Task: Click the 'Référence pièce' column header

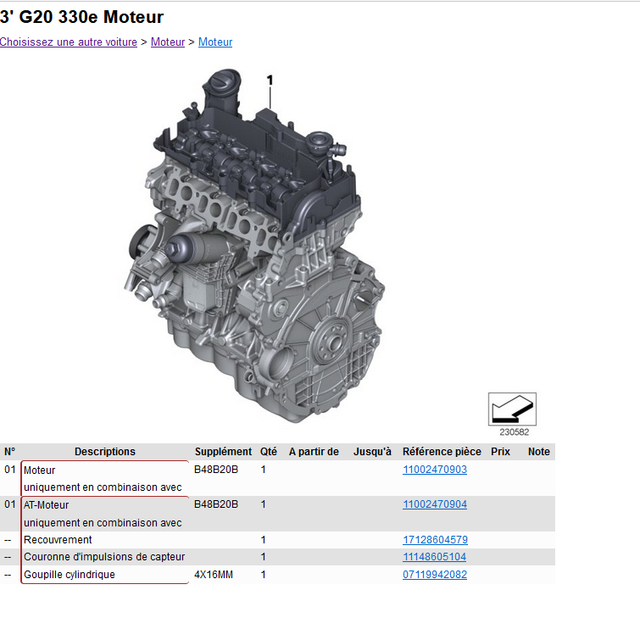Action: point(442,451)
